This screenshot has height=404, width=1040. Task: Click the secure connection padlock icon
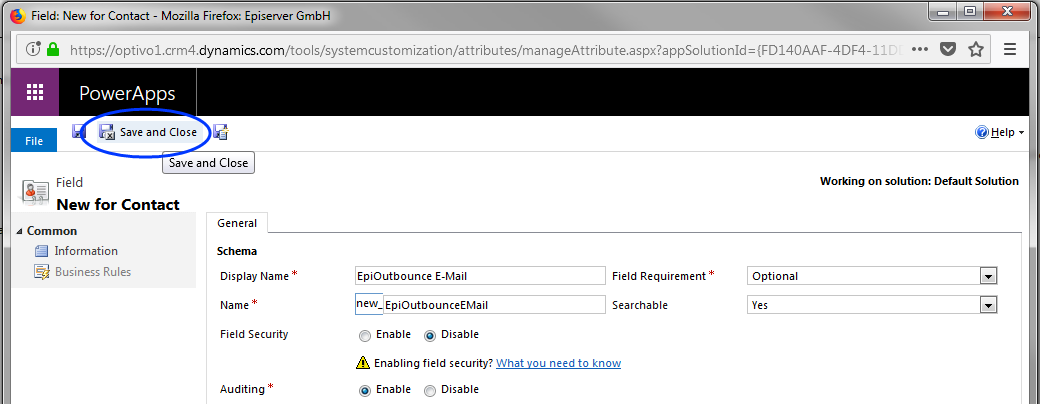[52, 49]
